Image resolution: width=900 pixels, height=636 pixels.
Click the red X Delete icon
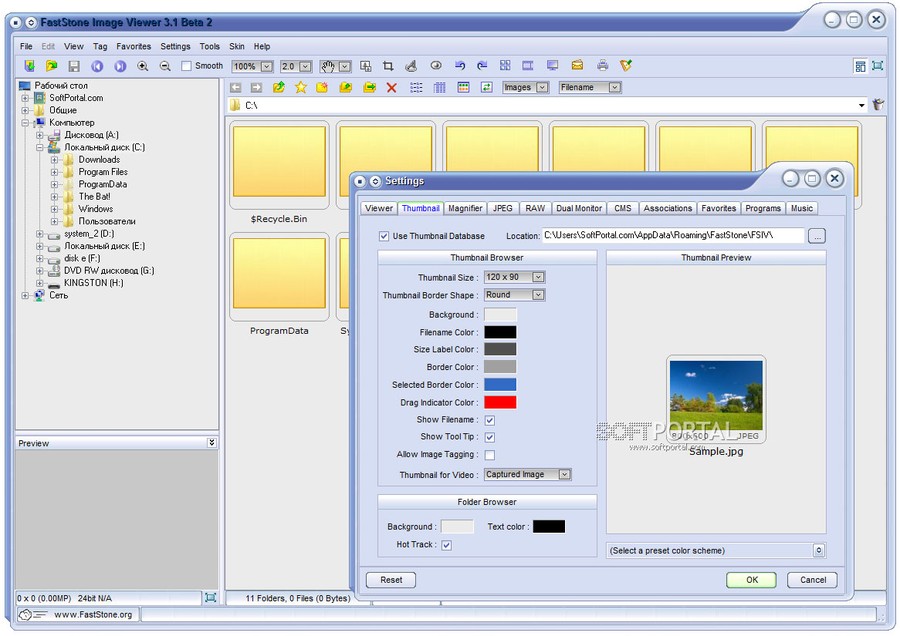(391, 87)
